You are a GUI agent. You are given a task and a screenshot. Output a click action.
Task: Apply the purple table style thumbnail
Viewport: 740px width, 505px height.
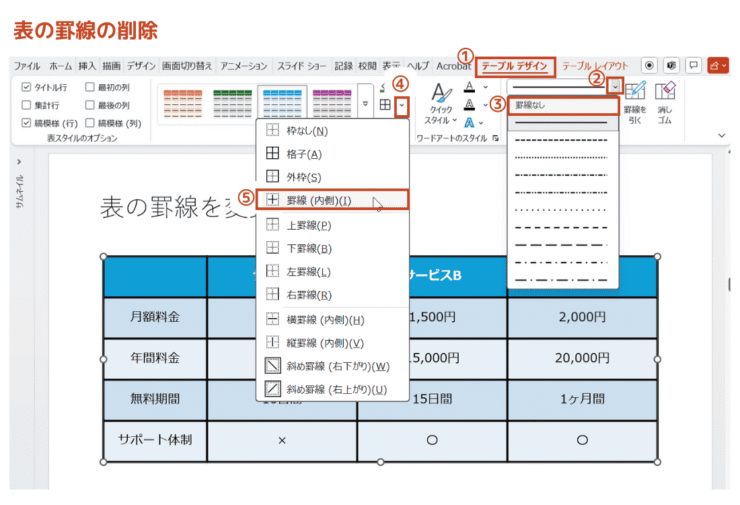[x=332, y=104]
